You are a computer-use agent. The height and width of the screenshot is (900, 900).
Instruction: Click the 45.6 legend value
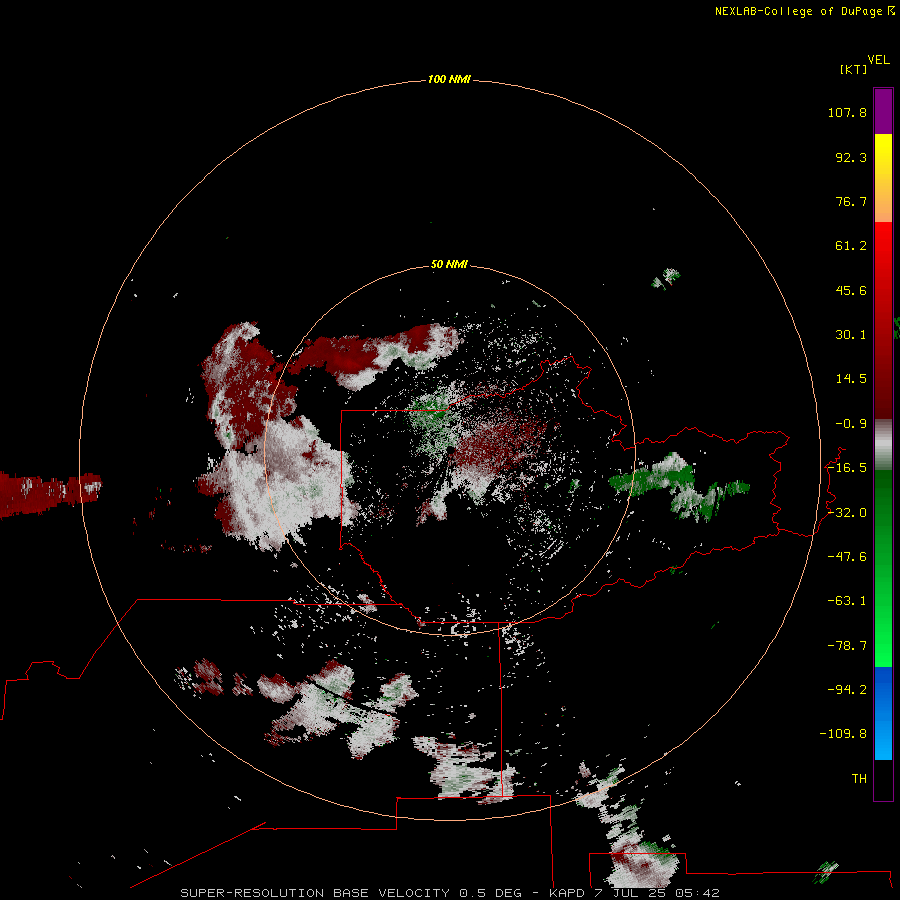pyautogui.click(x=851, y=290)
